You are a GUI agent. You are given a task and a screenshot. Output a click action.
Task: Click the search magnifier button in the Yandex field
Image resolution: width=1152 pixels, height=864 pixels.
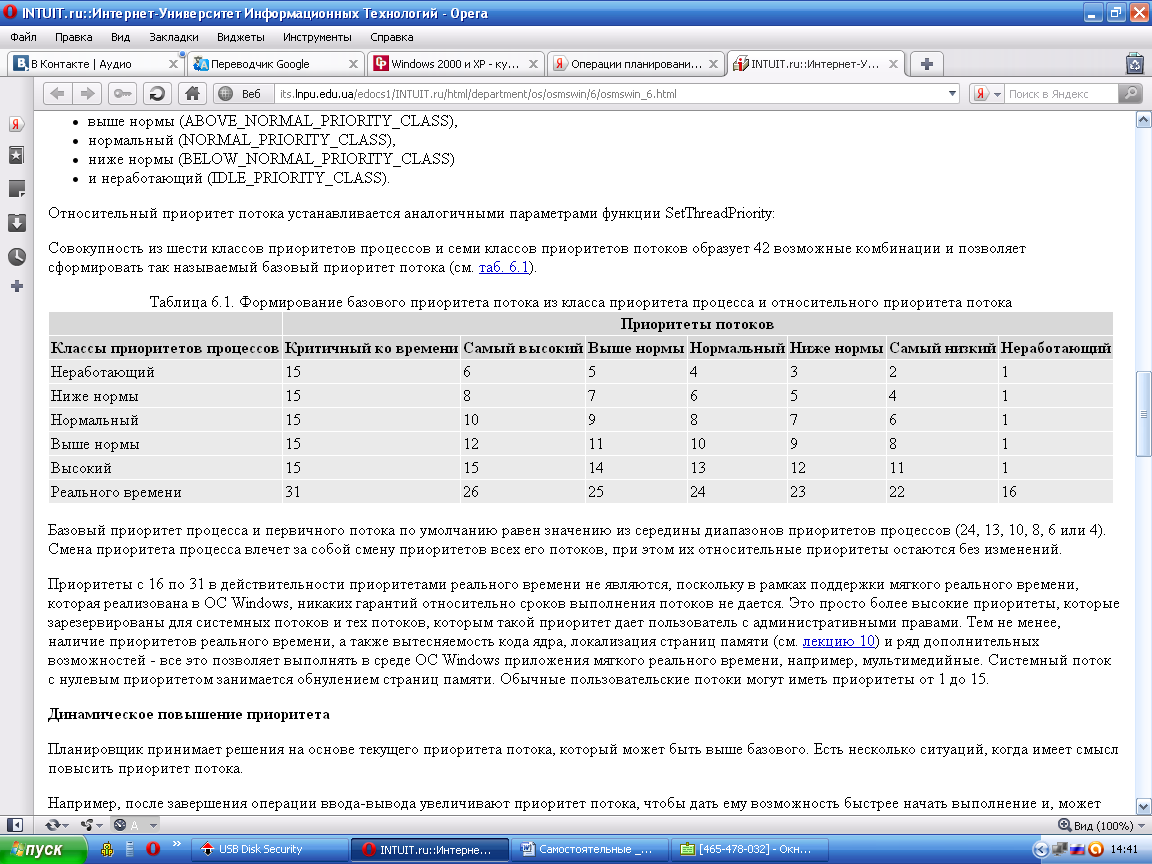[x=1130, y=93]
